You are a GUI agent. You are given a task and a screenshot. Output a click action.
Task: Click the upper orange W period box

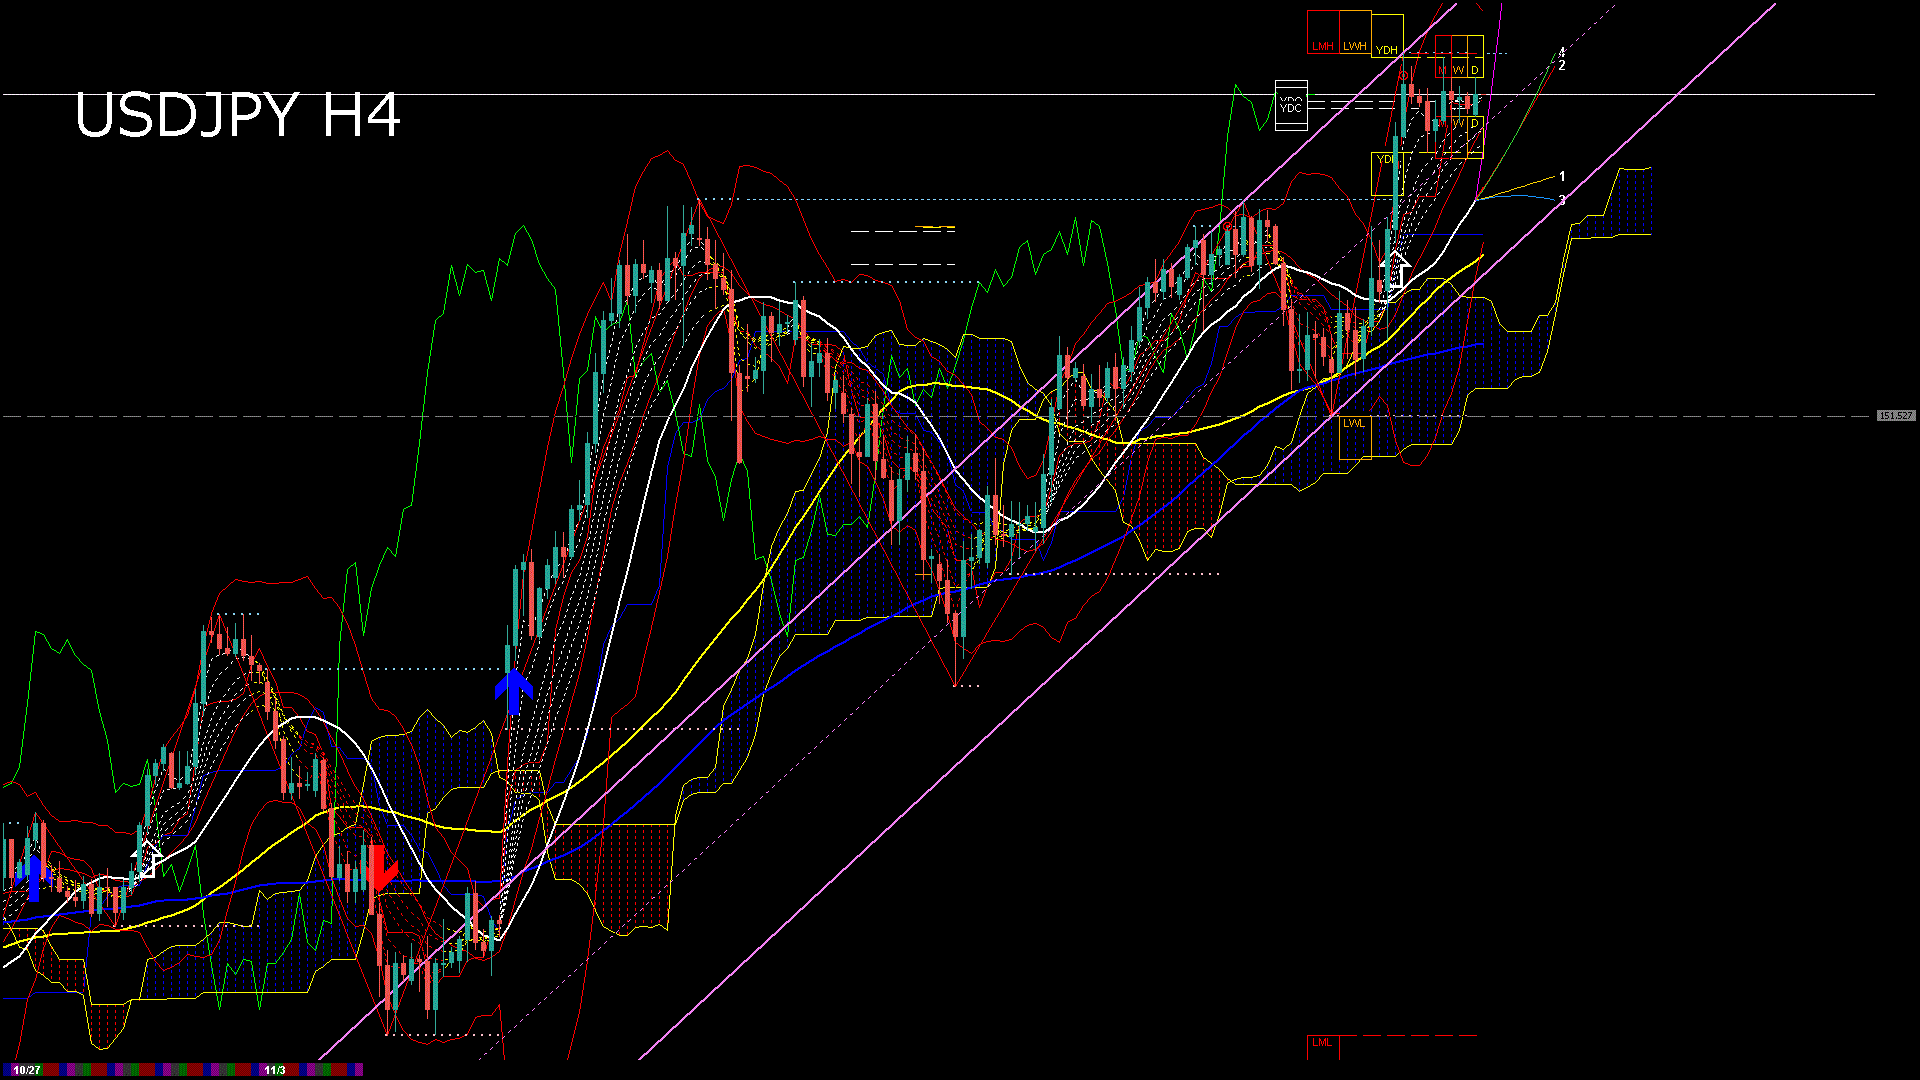coord(1458,70)
